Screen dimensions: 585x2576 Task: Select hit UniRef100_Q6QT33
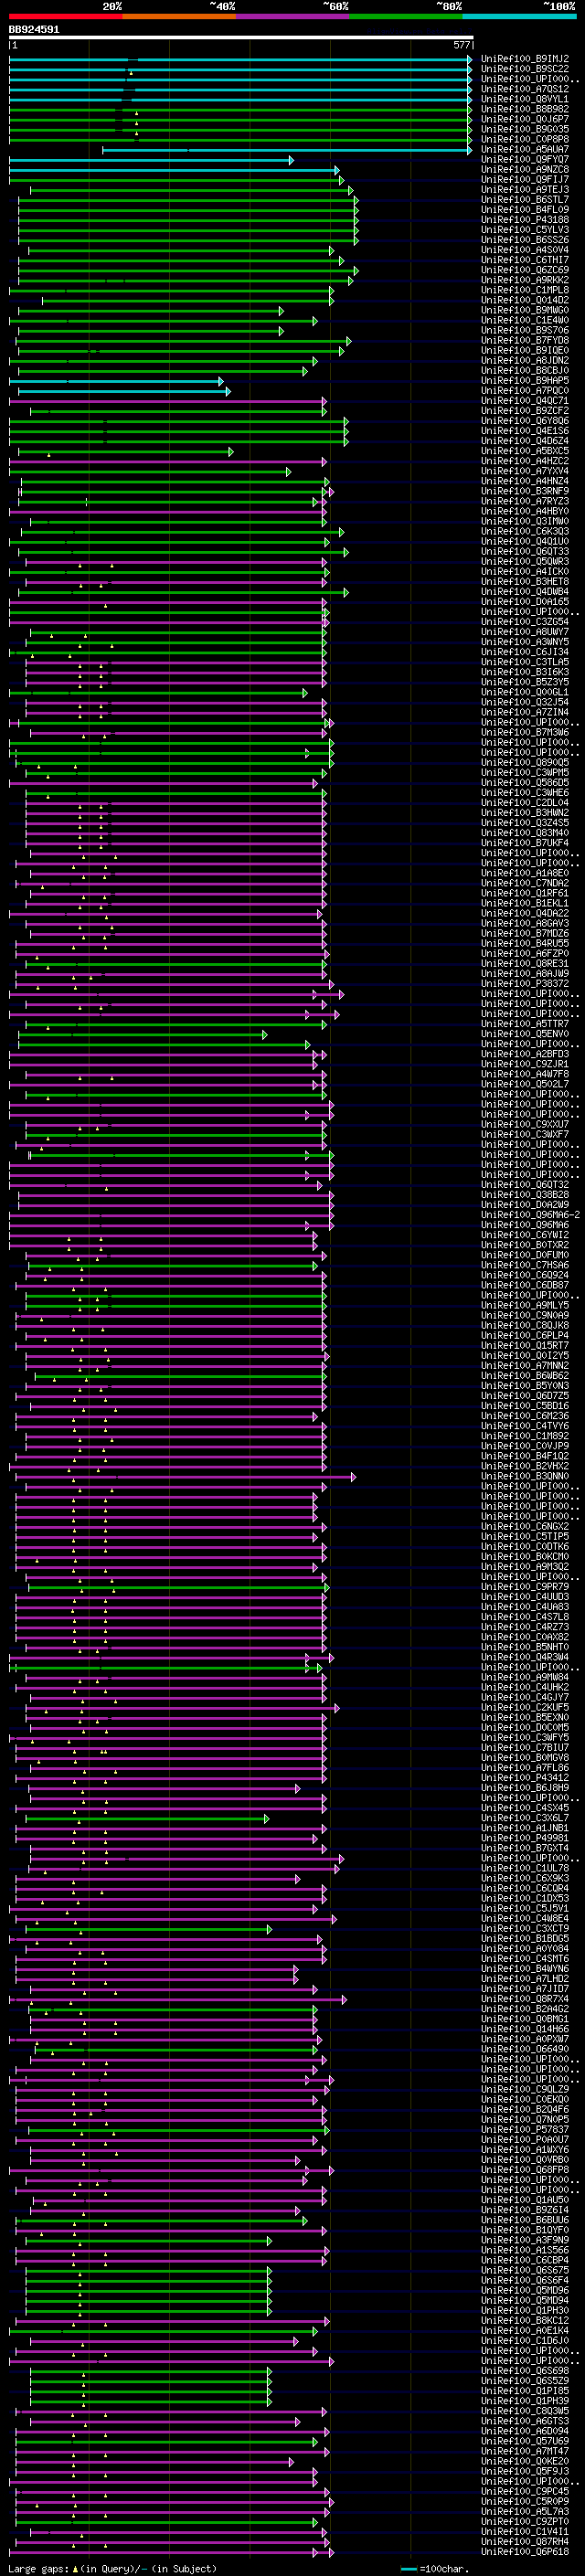[x=525, y=551]
